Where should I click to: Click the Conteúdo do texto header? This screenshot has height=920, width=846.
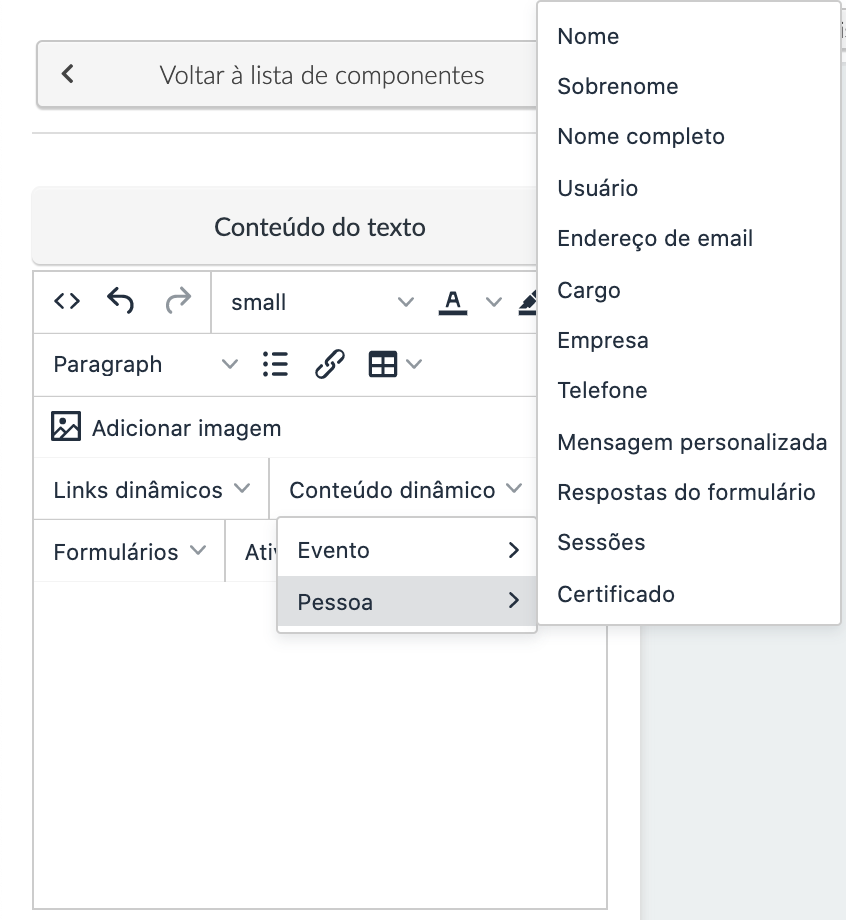(x=285, y=227)
